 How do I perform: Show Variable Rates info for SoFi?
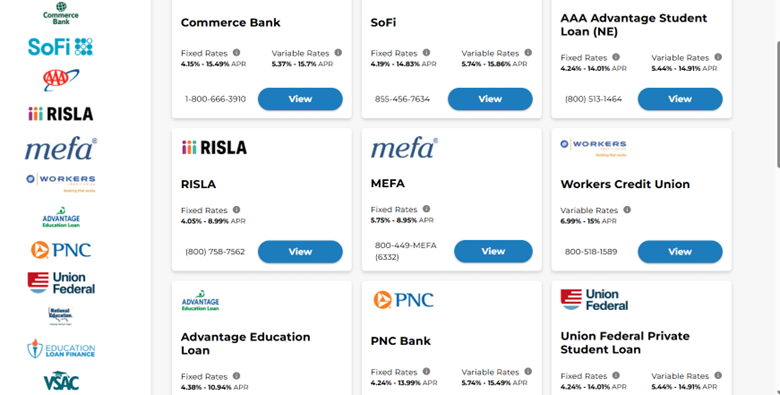point(528,53)
